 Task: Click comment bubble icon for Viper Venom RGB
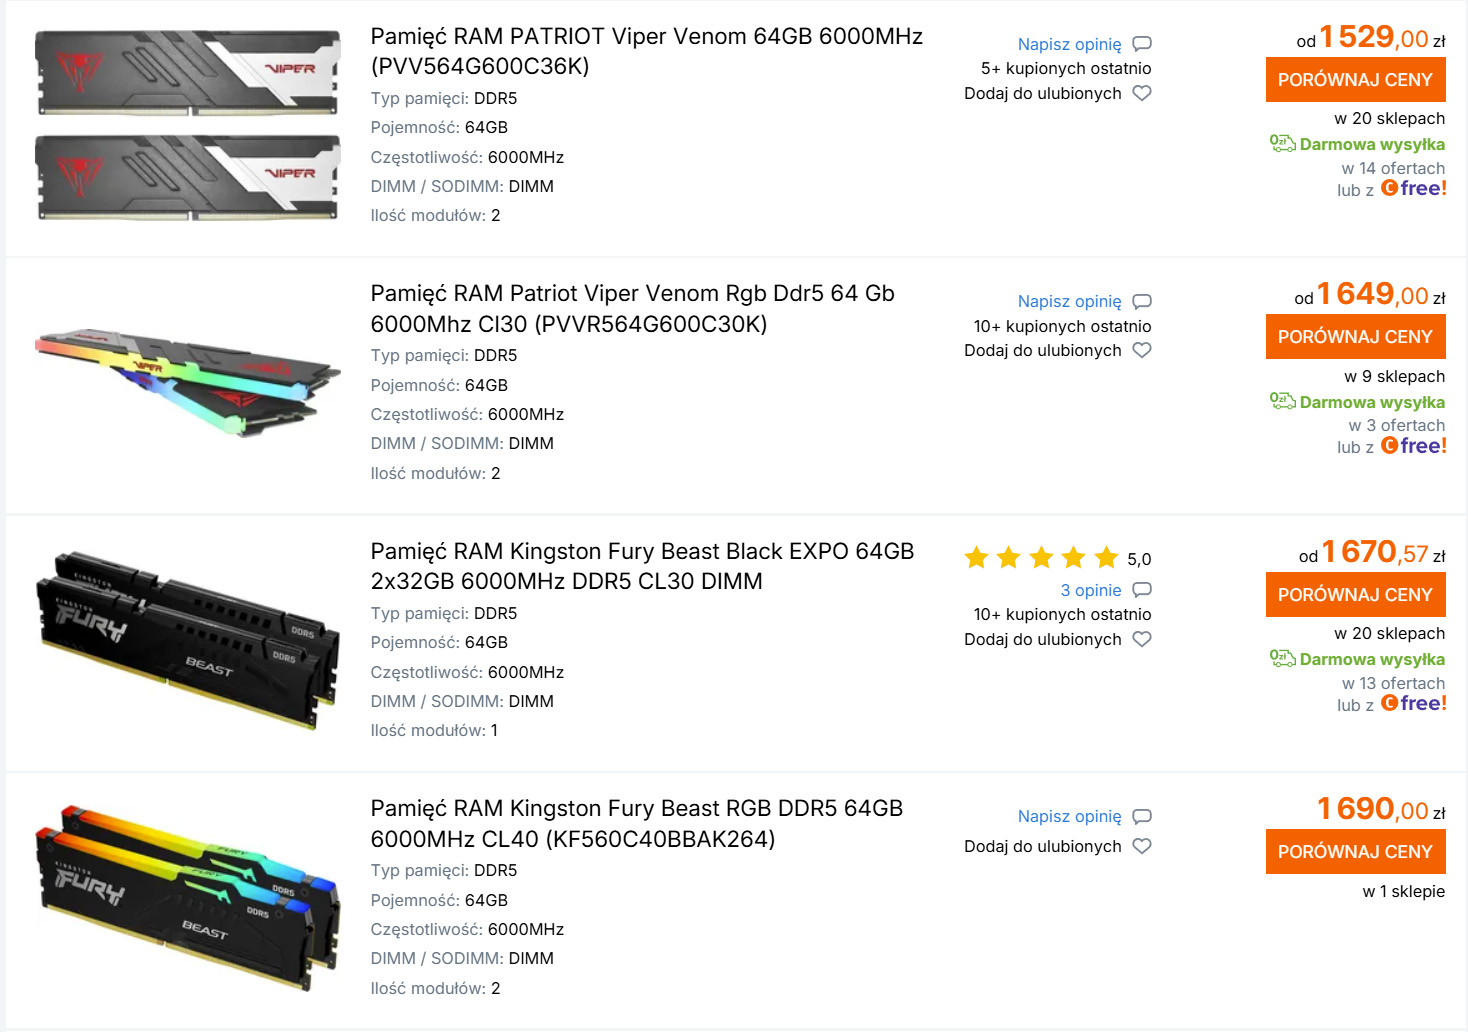(1142, 302)
